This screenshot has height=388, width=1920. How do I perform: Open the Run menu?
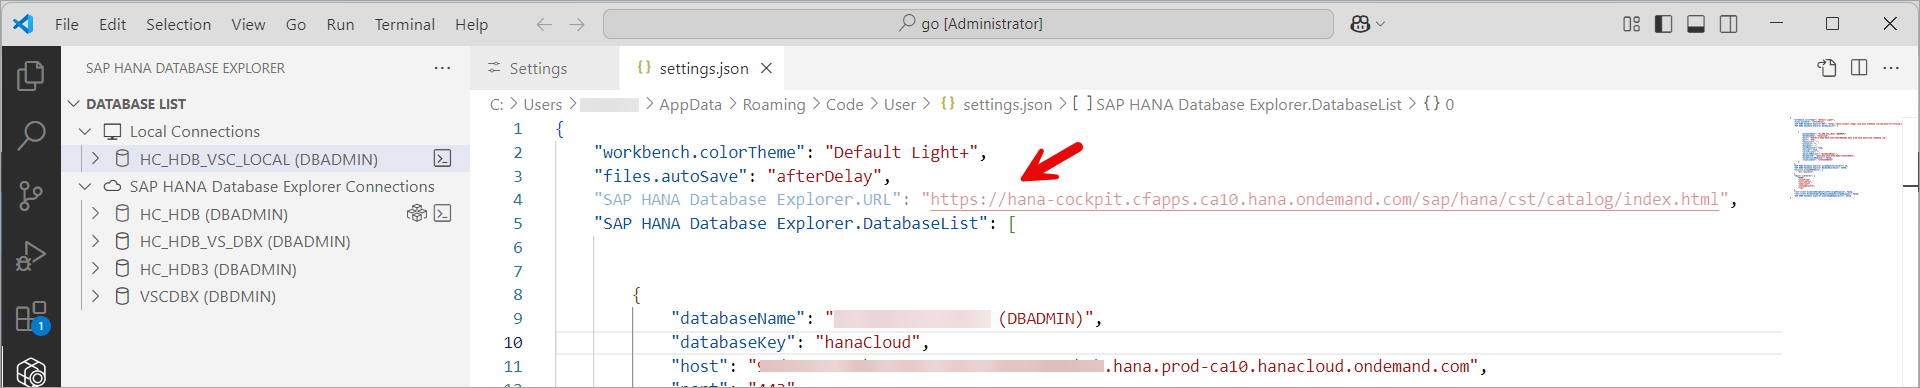(x=340, y=24)
